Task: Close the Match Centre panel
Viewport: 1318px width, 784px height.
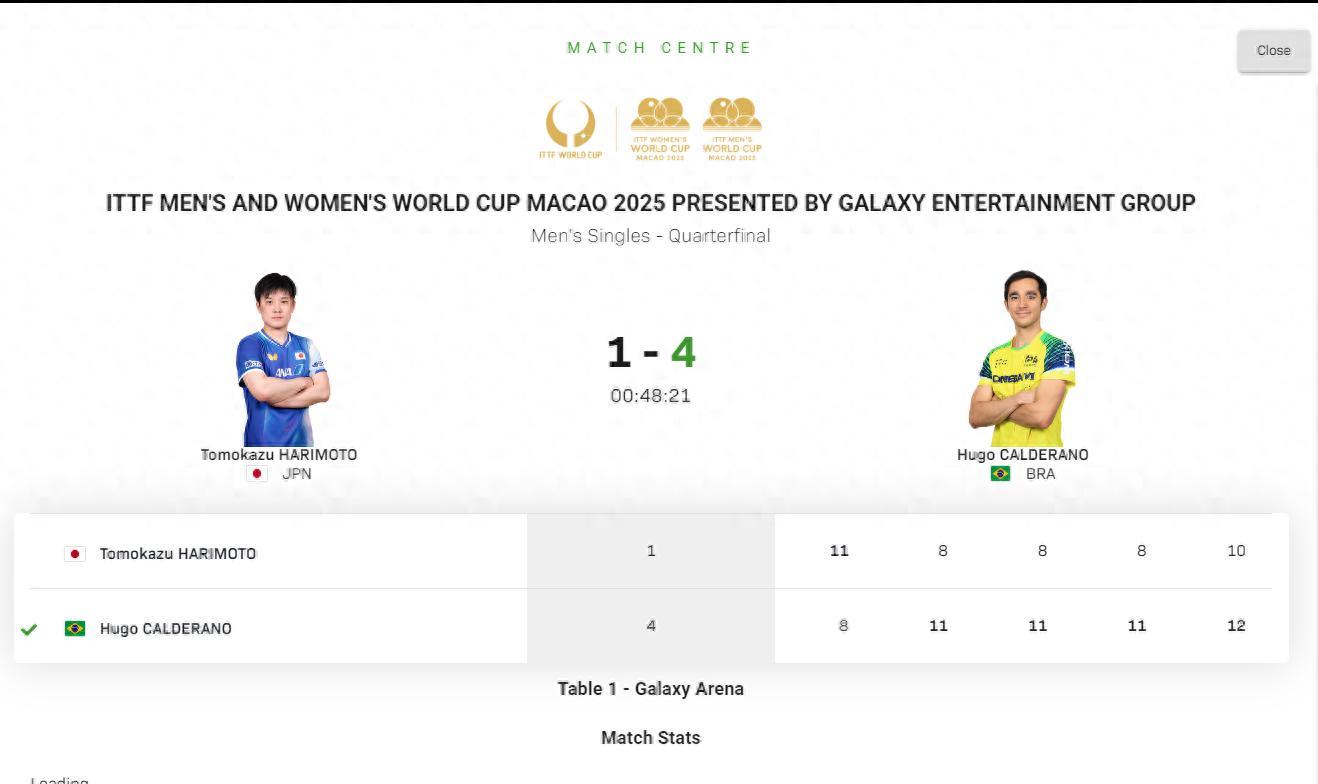Action: tap(1273, 51)
